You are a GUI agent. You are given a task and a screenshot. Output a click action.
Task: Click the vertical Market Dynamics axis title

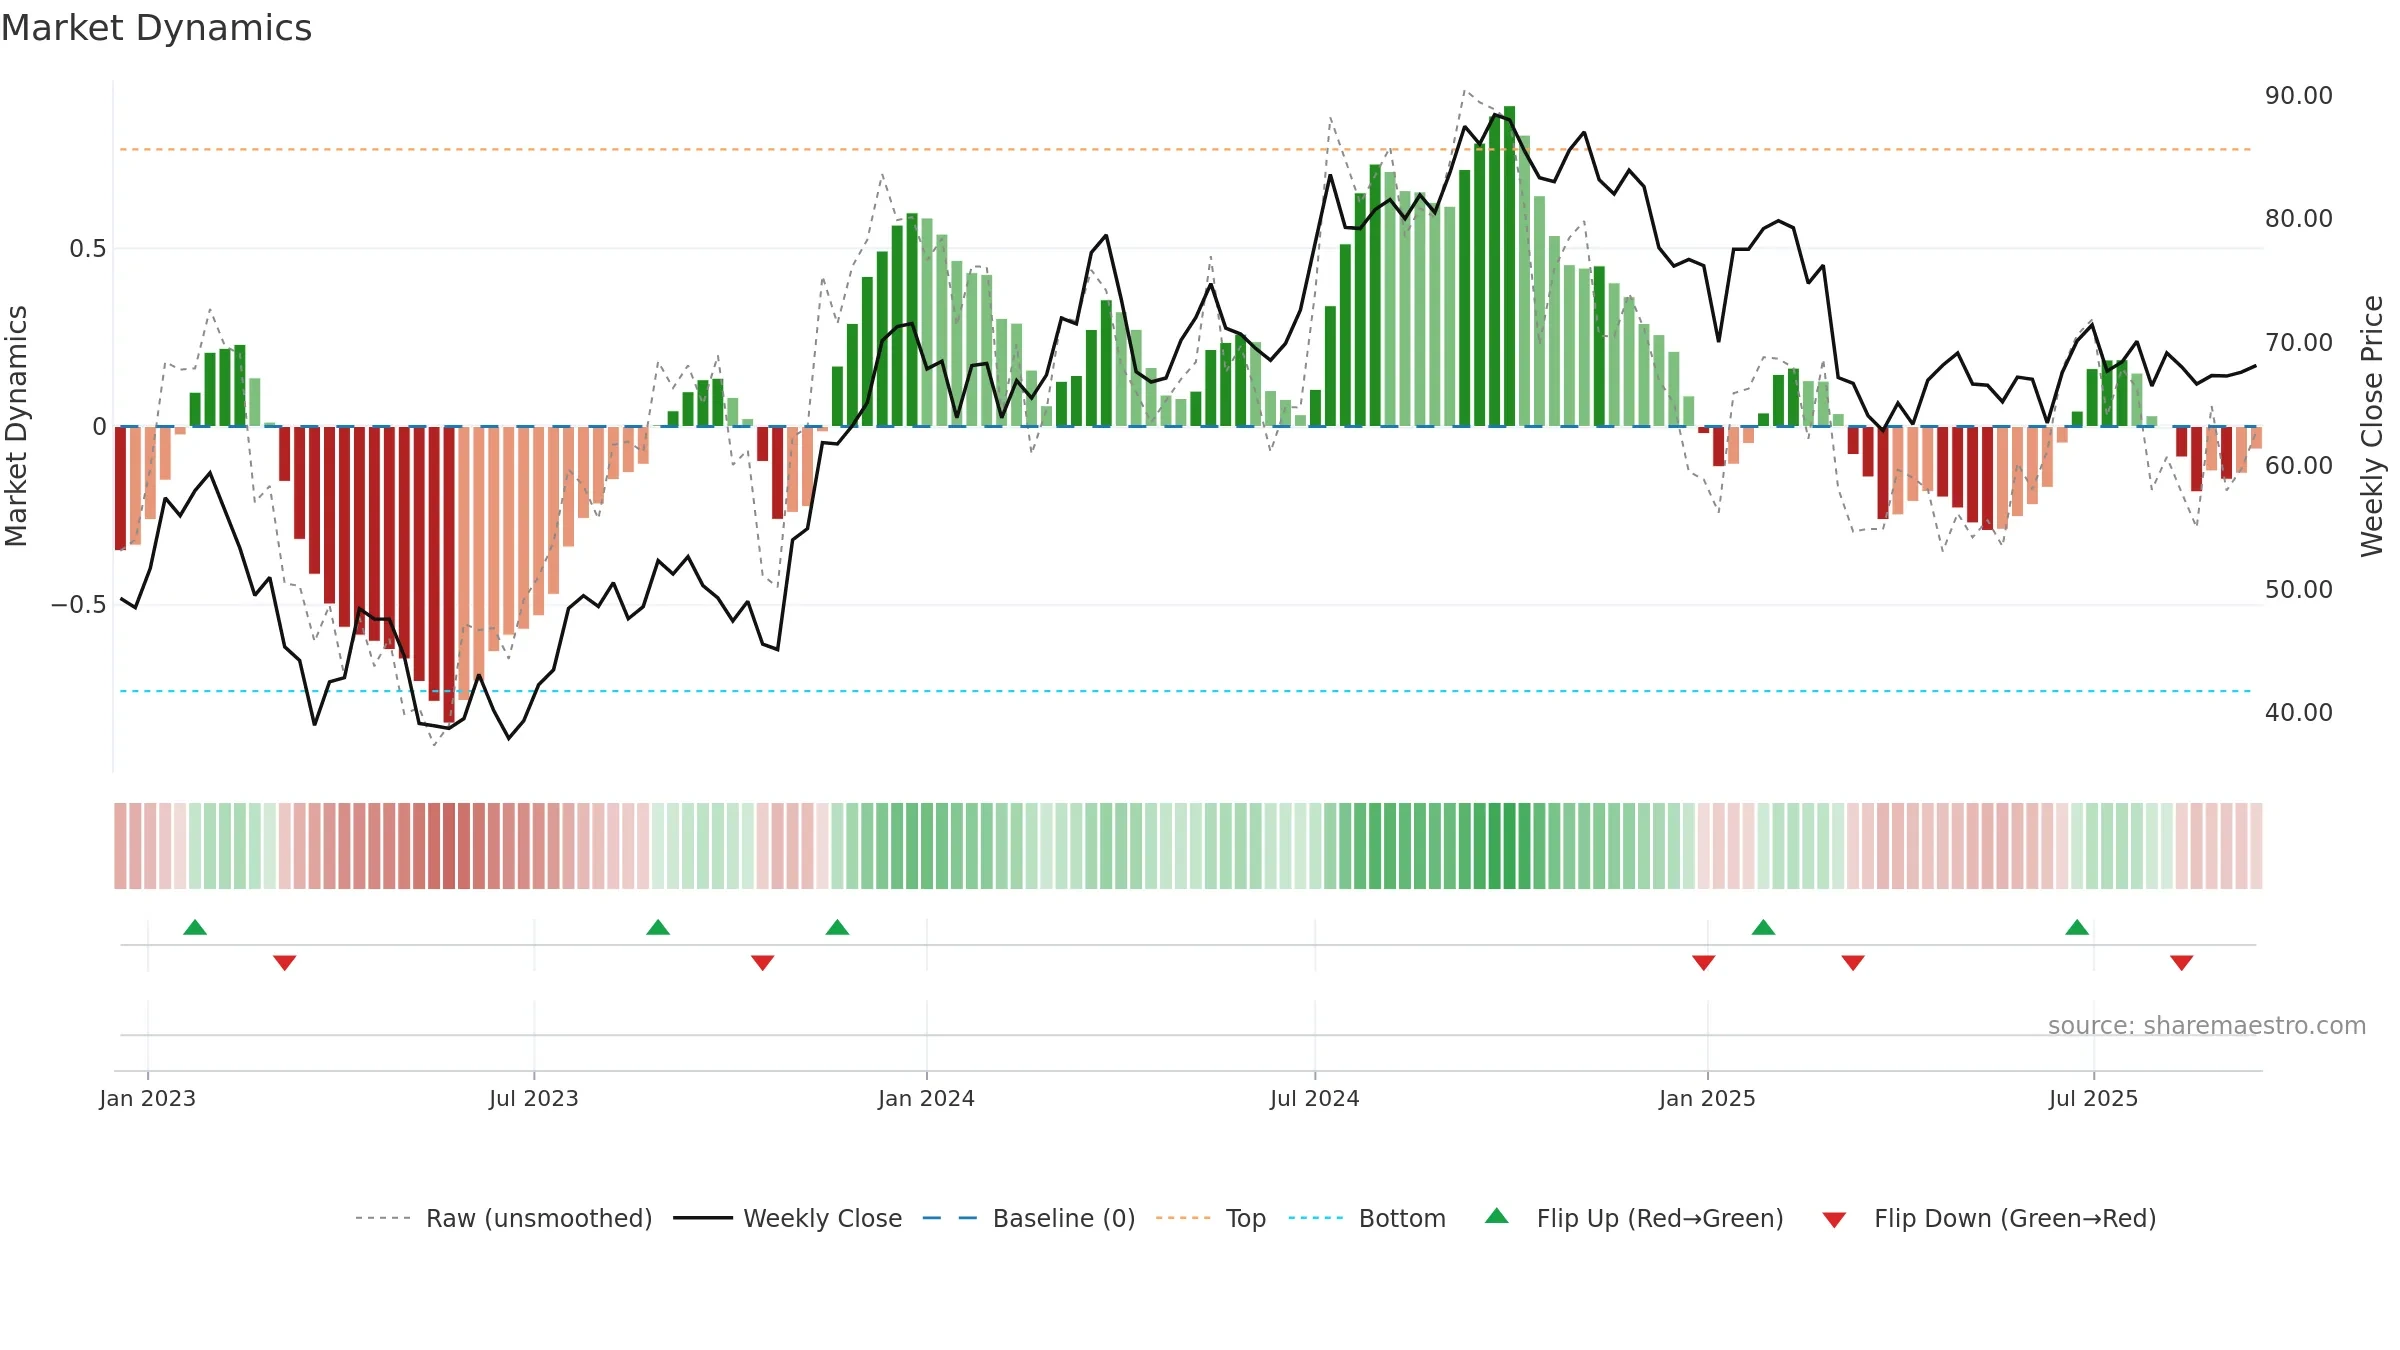[16, 426]
